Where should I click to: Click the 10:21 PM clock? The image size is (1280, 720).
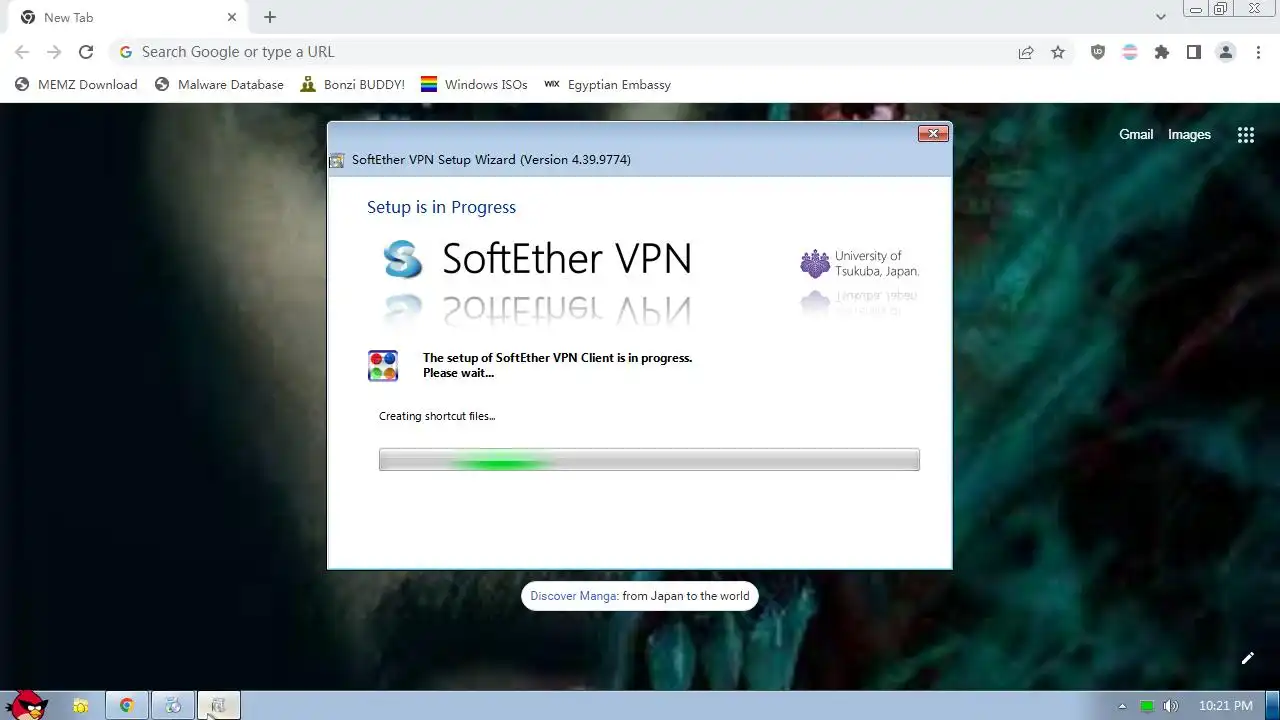[1226, 706]
